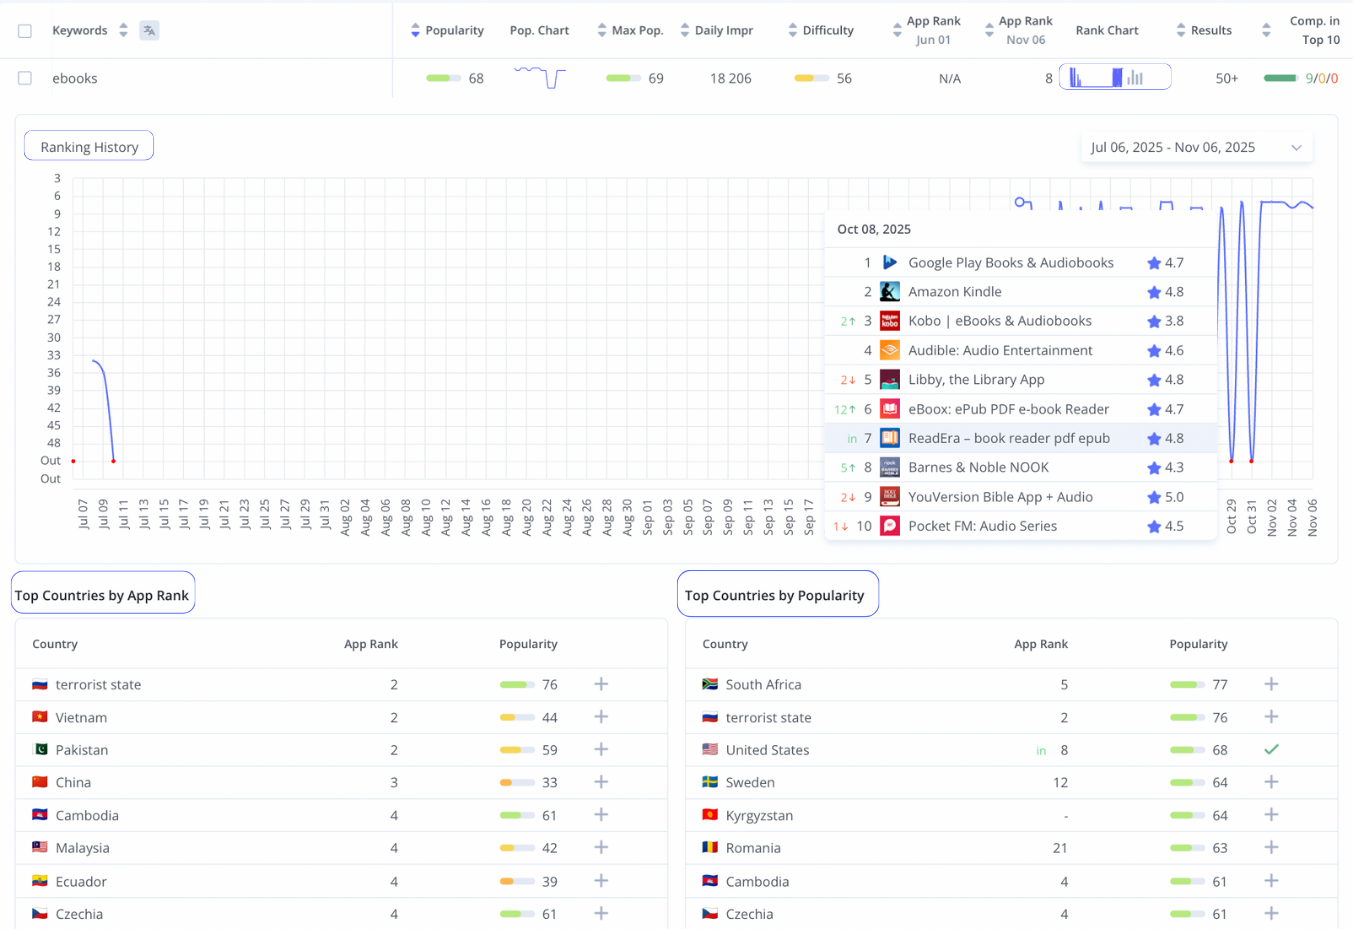The width and height of the screenshot is (1354, 929).
Task: Click the red Out data point near Jul 09
Action: coord(114,461)
